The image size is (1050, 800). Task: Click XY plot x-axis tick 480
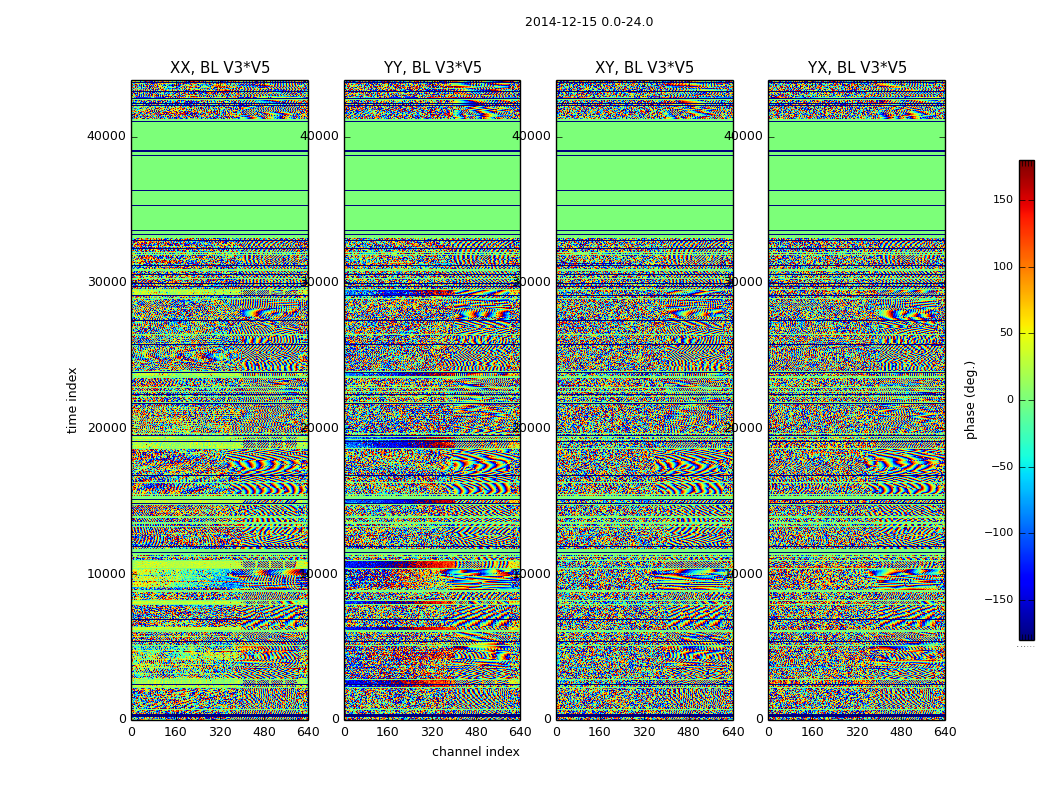tap(688, 732)
